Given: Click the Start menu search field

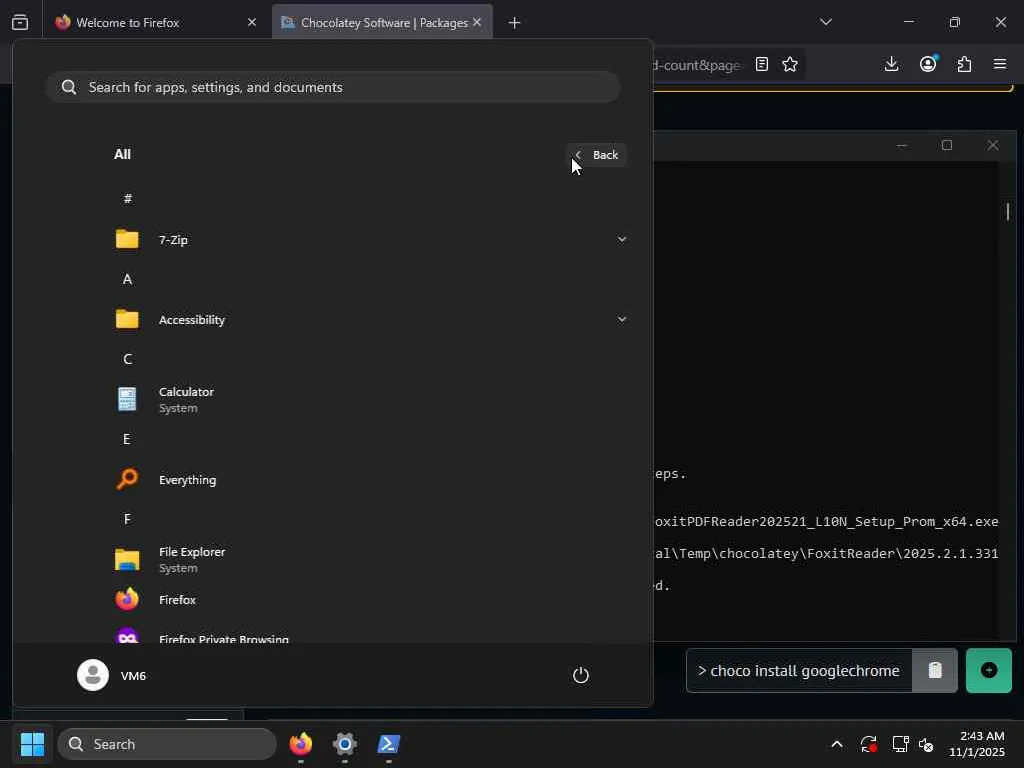Looking at the screenshot, I should (333, 87).
